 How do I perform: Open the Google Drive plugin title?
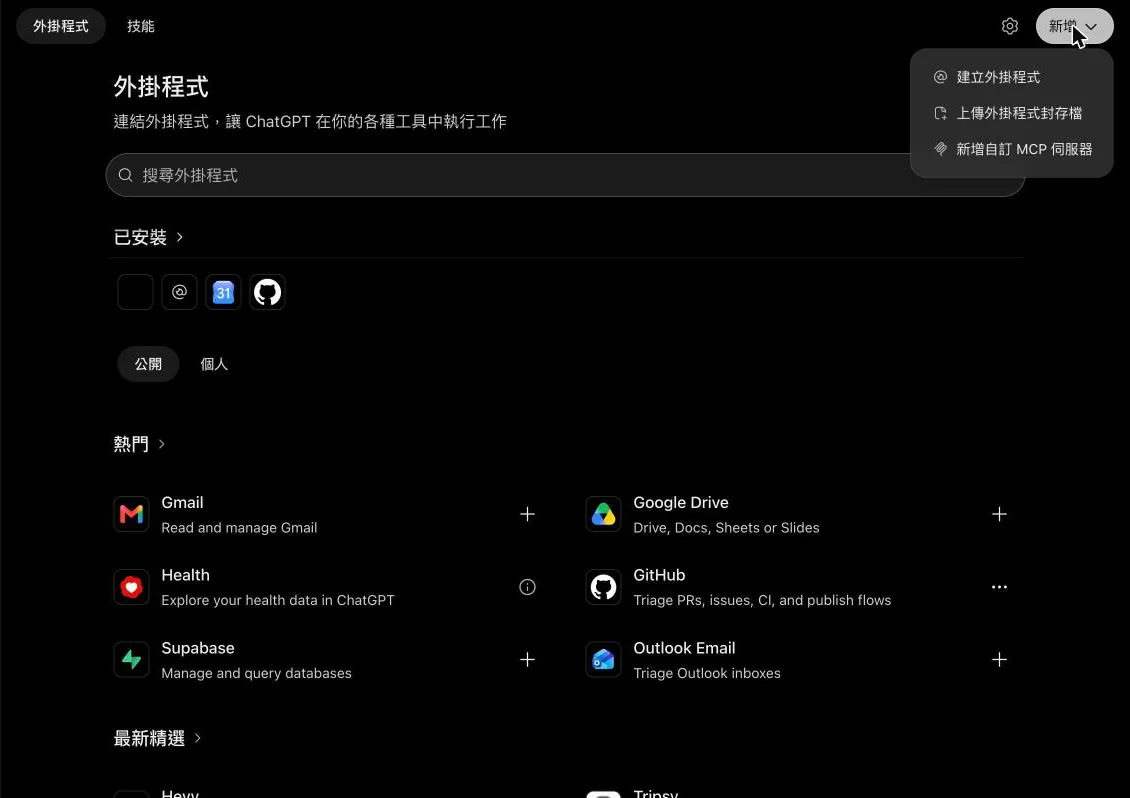pos(681,502)
